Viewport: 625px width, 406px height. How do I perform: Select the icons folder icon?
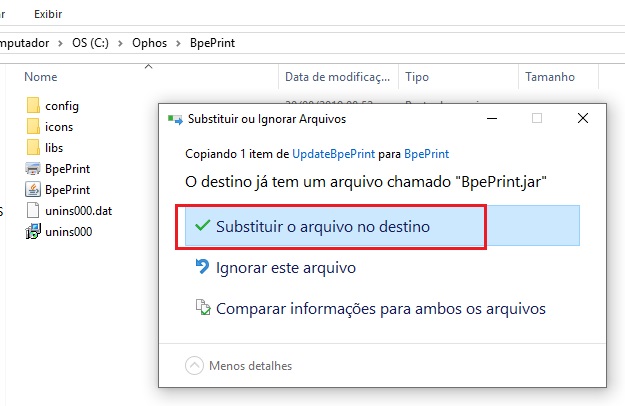point(33,127)
